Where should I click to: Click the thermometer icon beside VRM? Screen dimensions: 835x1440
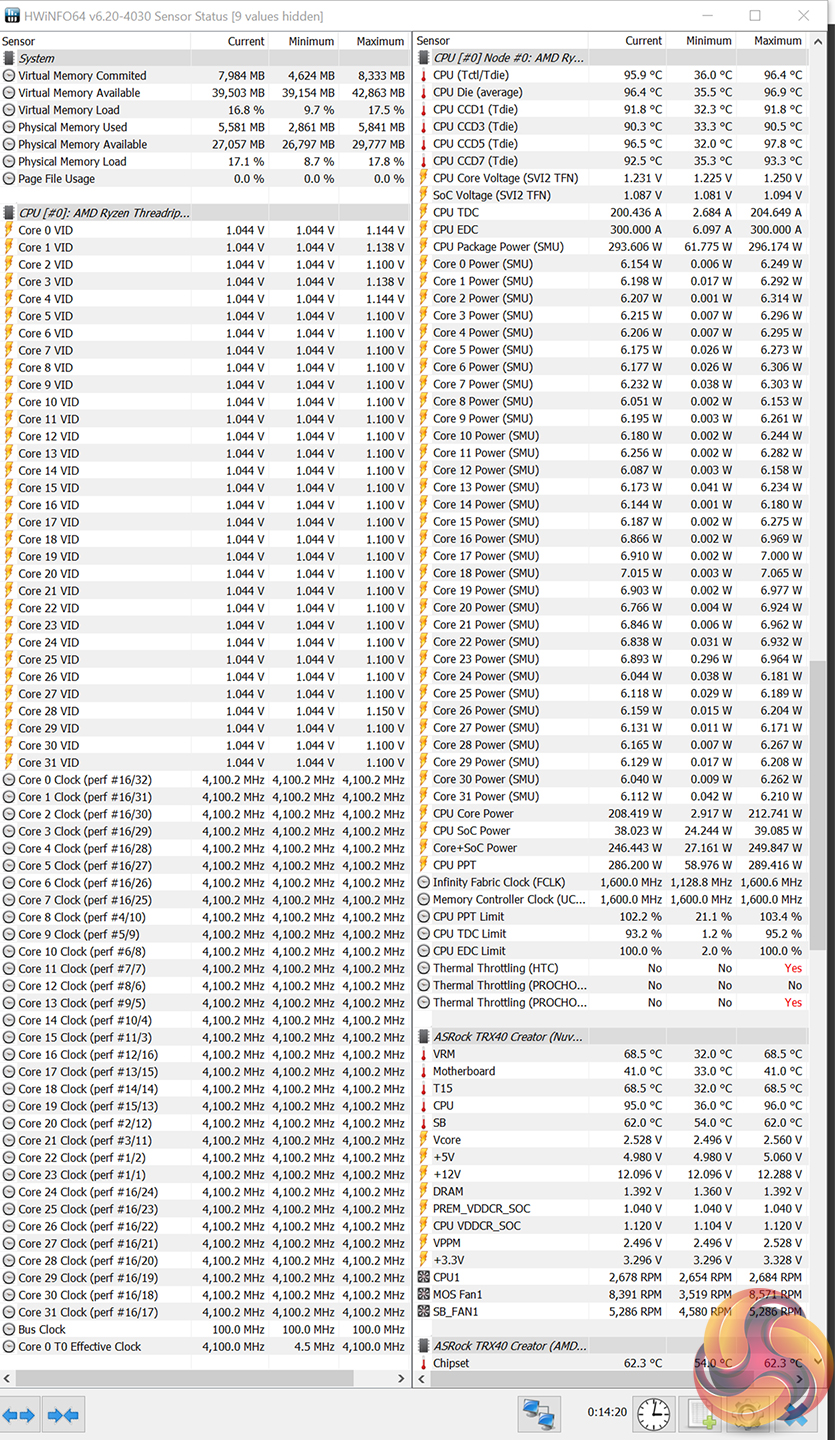click(x=424, y=1054)
